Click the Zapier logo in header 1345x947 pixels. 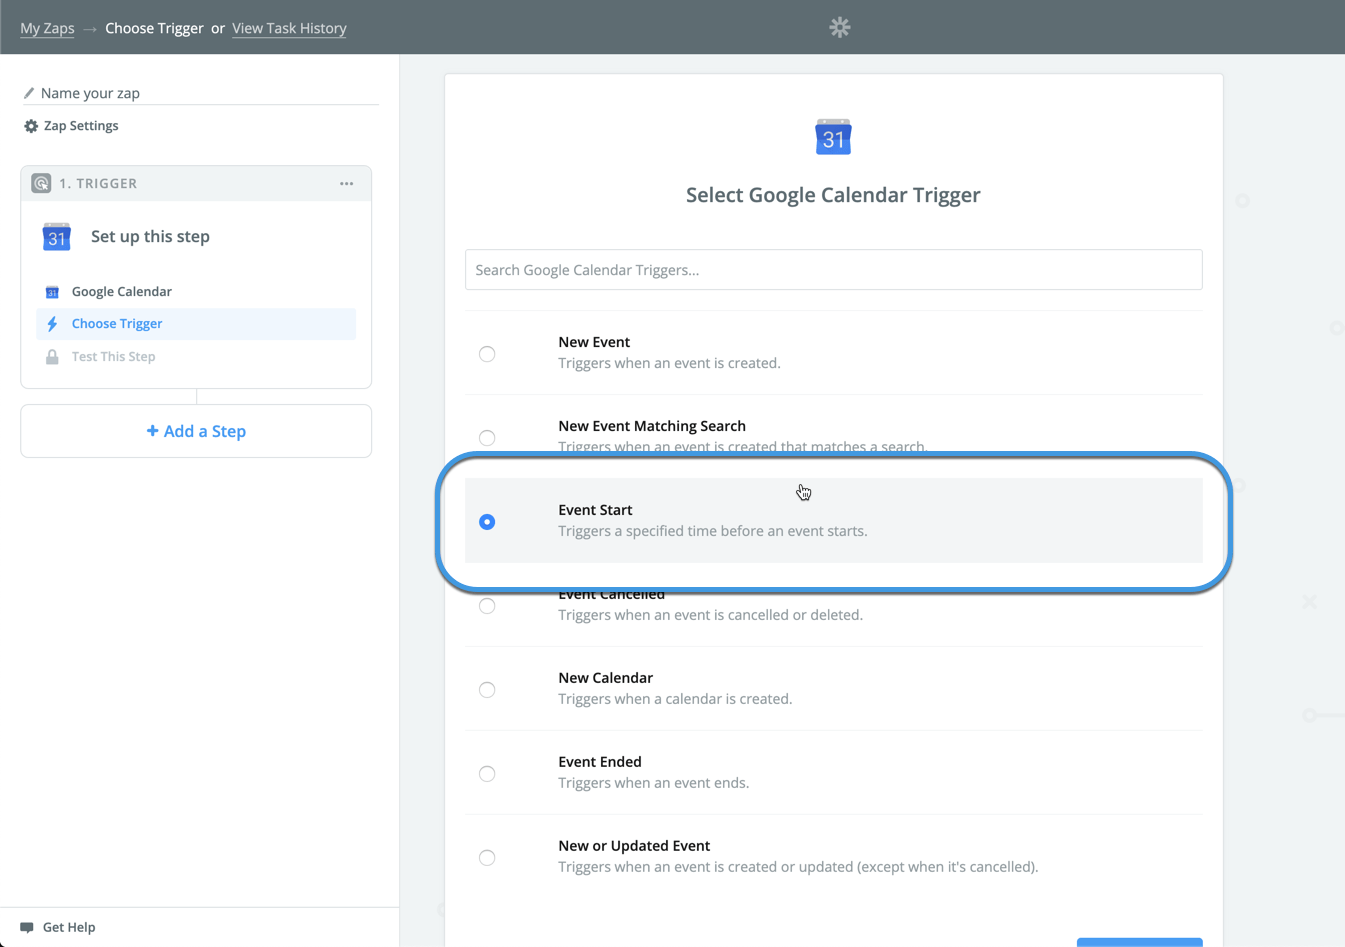839,28
